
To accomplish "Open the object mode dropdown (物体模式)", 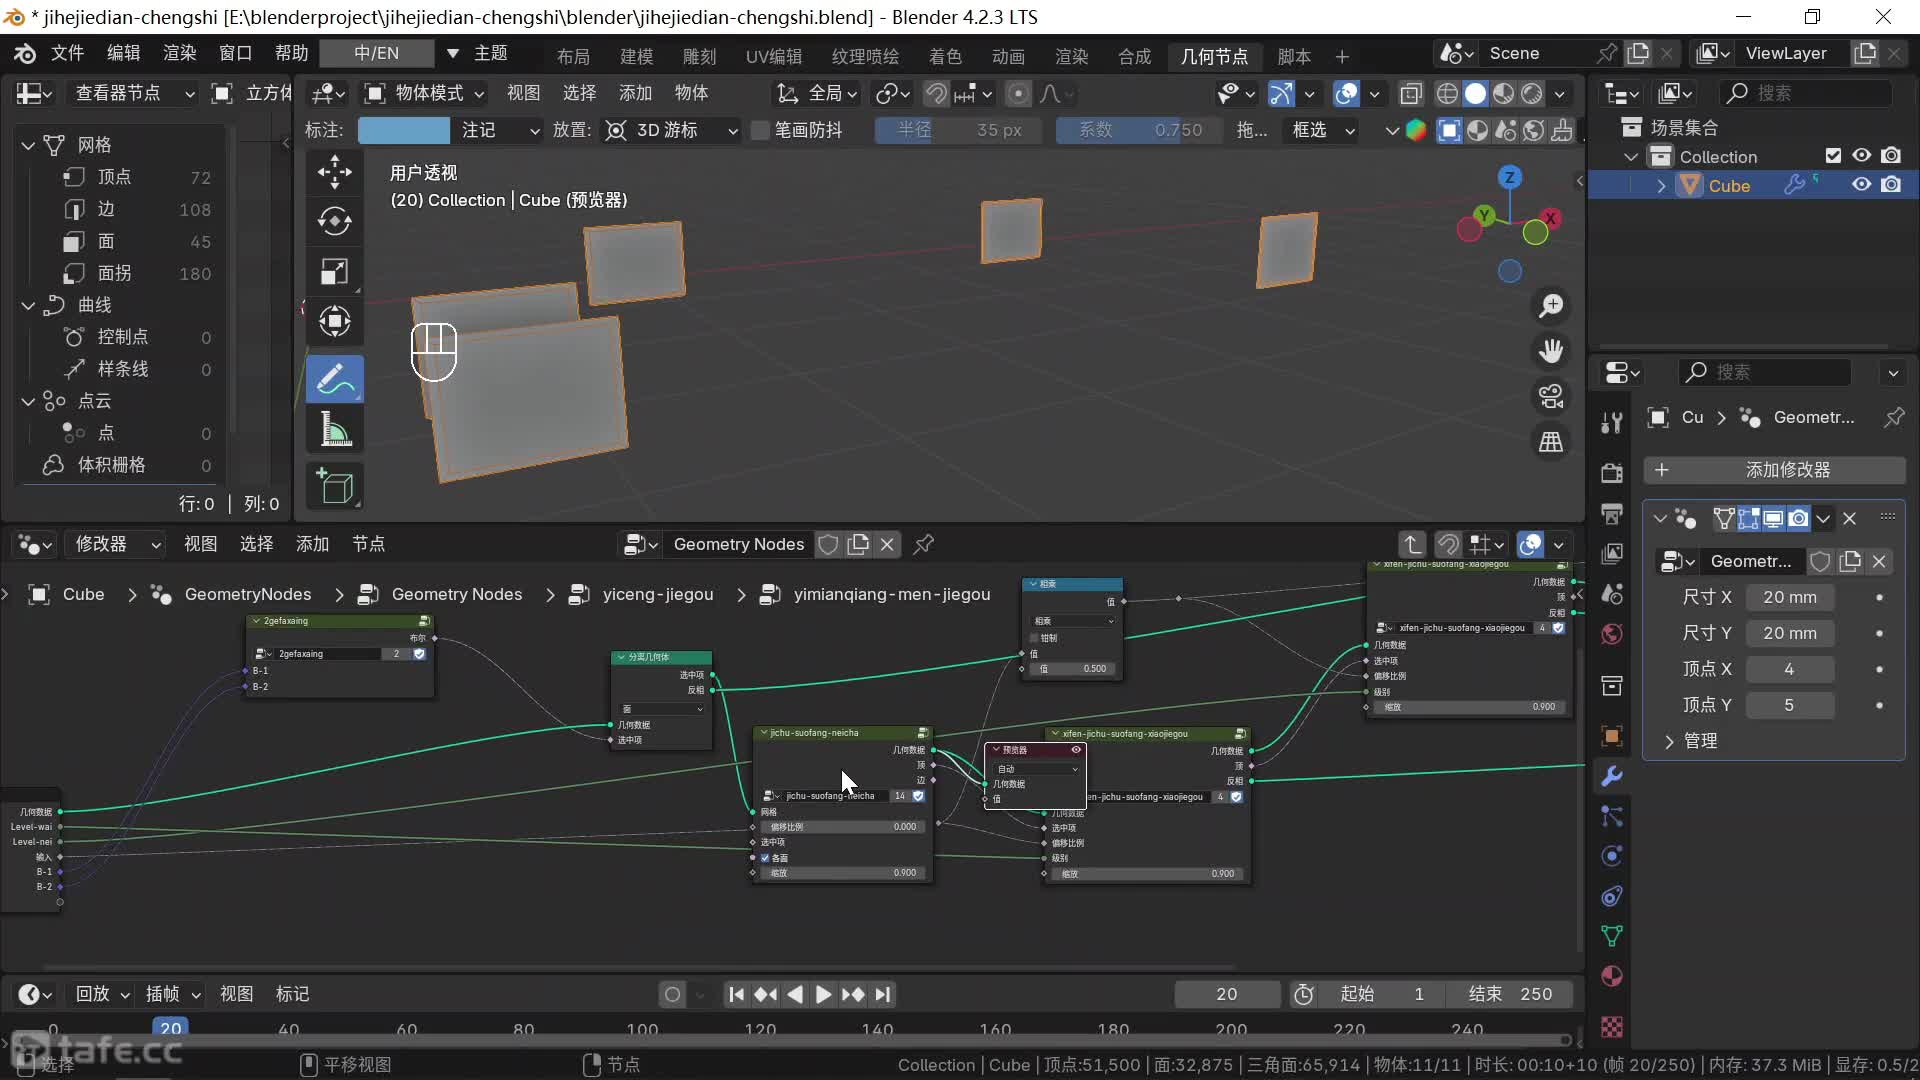I will point(425,93).
